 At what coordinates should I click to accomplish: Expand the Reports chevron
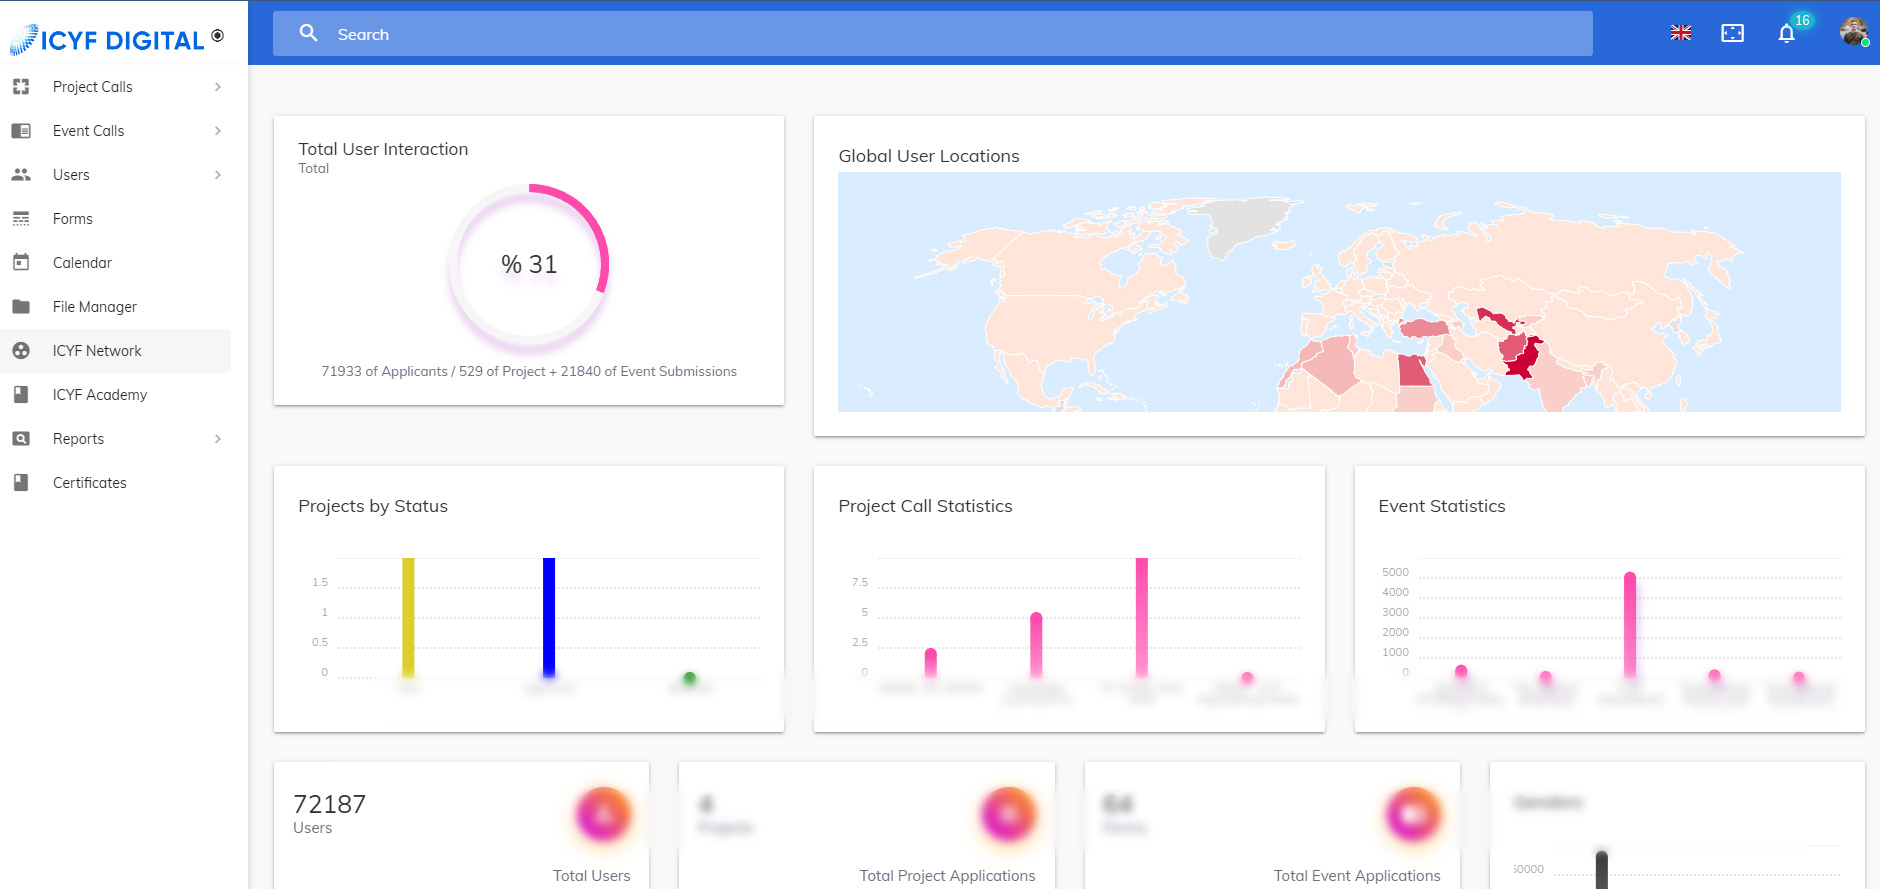click(218, 439)
